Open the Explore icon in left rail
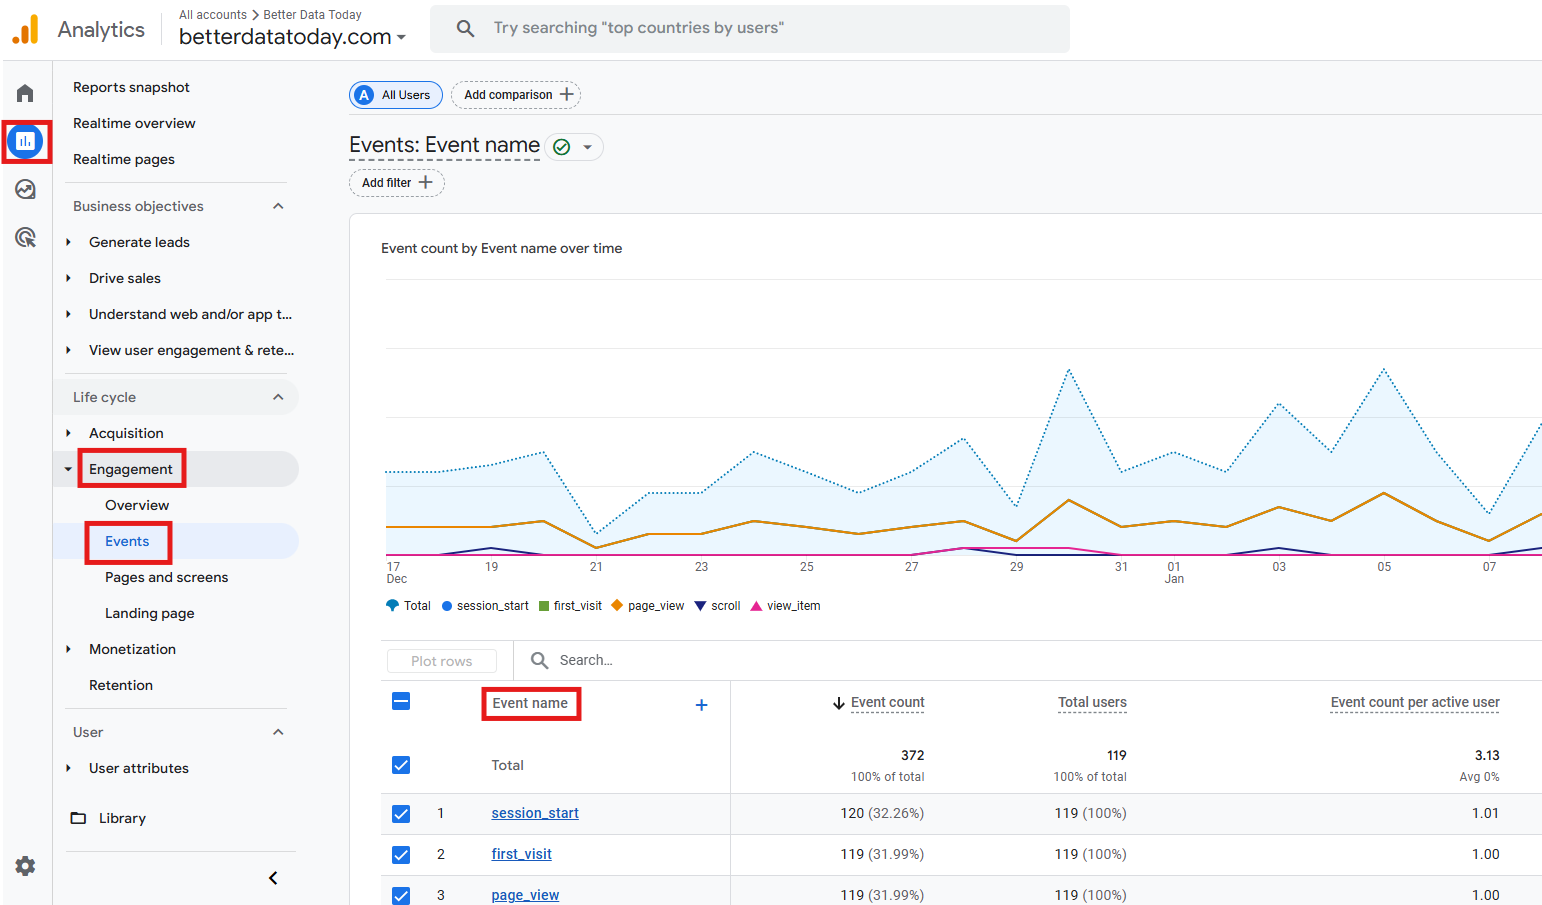The image size is (1542, 905). coord(25,189)
